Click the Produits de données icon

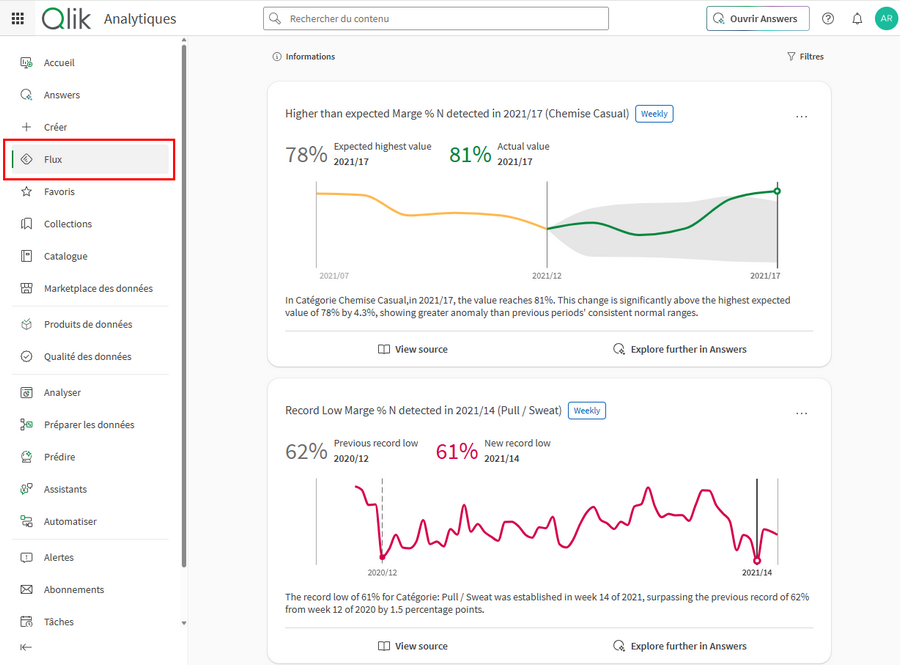tap(26, 324)
